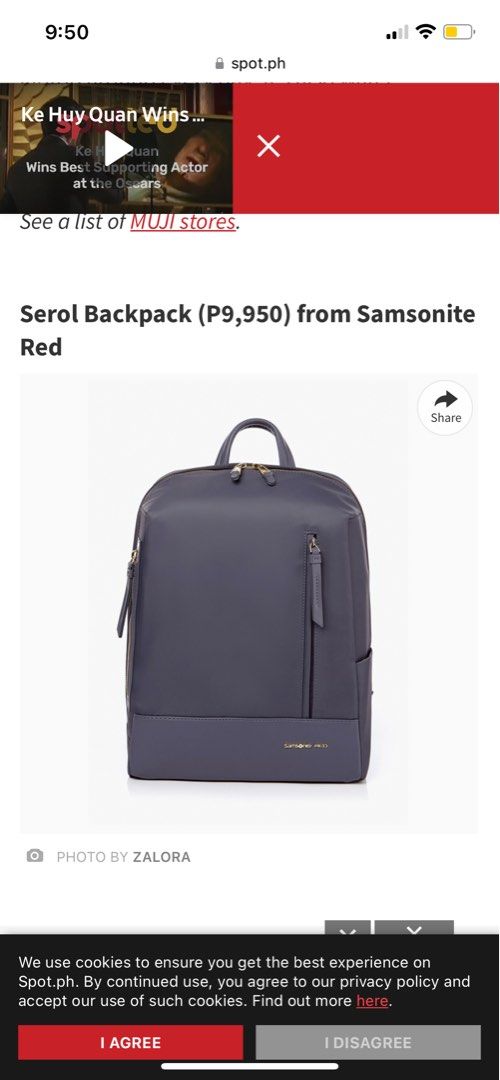Play the Ke Huy Quan video
500x1080 pixels.
tap(118, 148)
